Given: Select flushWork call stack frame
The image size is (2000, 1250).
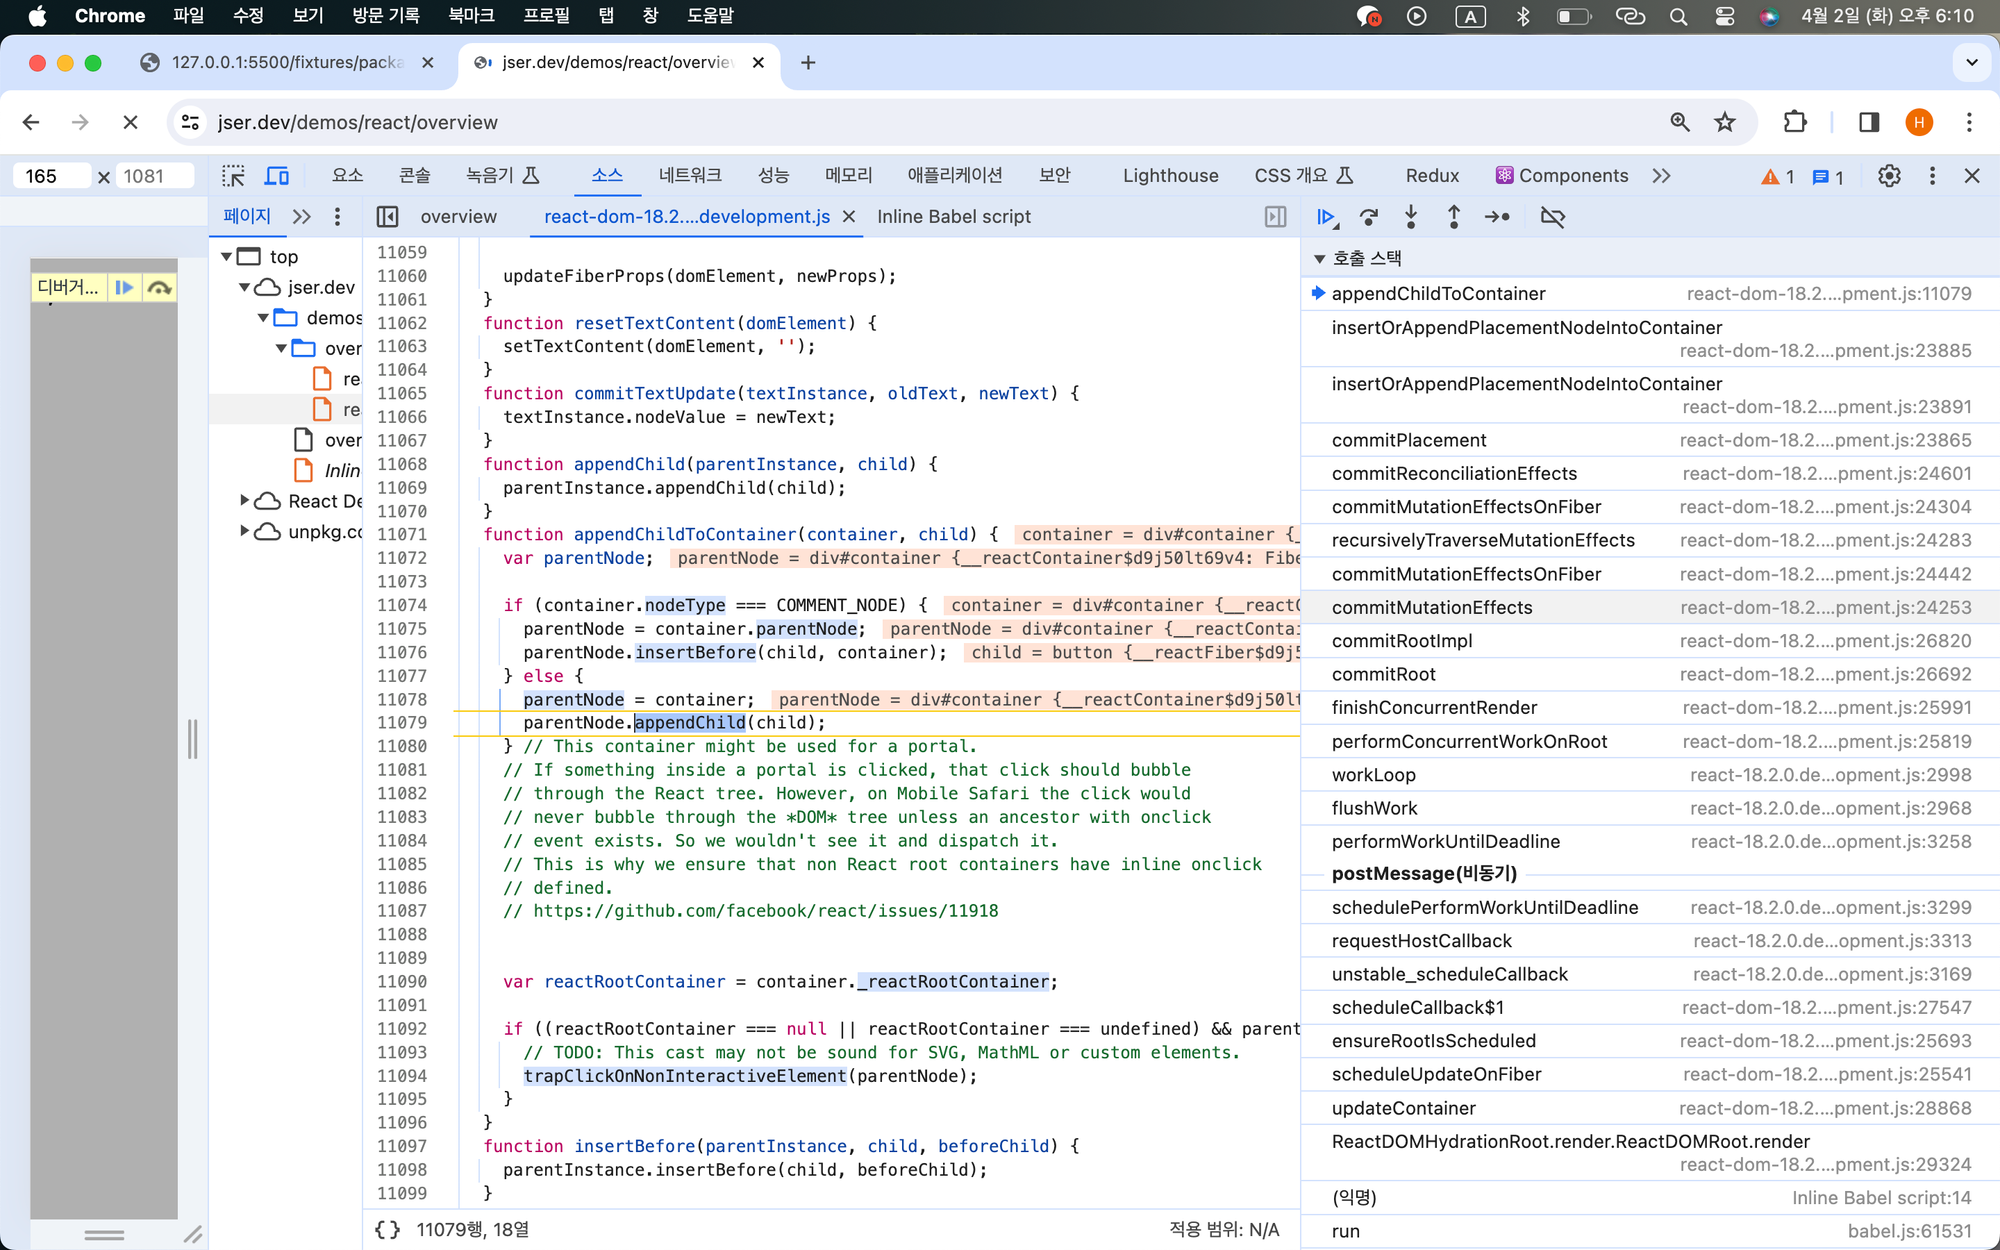Looking at the screenshot, I should 1650,808.
